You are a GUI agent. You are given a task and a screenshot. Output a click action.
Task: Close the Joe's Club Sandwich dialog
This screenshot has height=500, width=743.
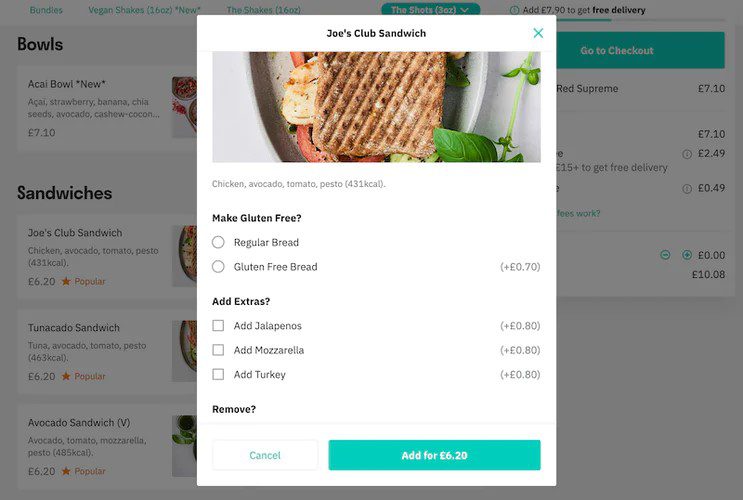tap(538, 33)
